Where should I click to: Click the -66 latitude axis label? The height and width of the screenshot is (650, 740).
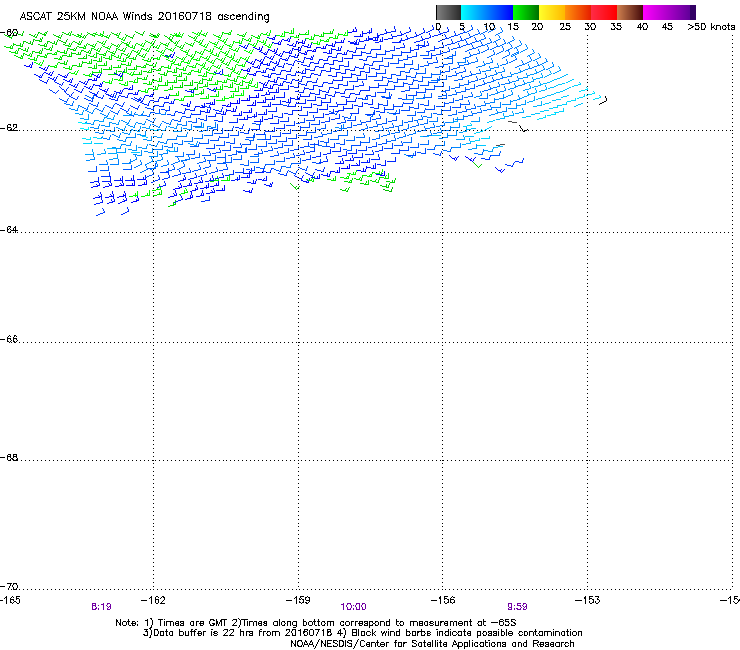point(9,340)
